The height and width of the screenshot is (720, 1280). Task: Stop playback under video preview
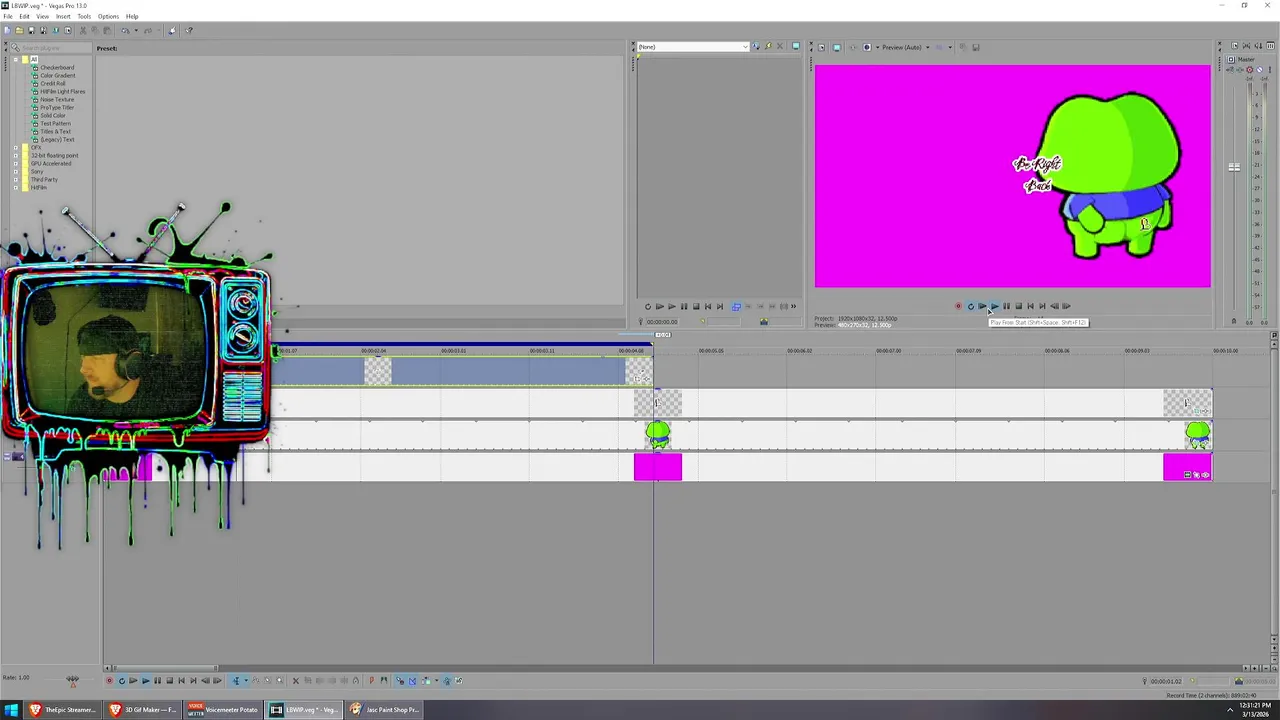tap(1018, 306)
